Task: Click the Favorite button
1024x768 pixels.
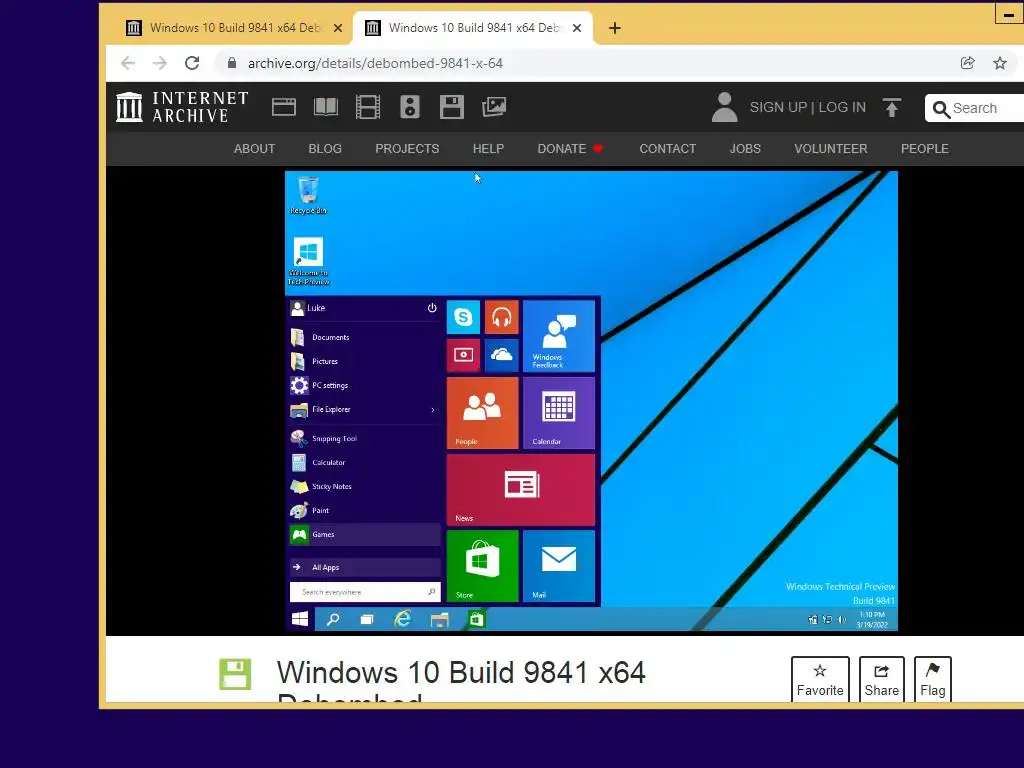Action: [x=820, y=679]
